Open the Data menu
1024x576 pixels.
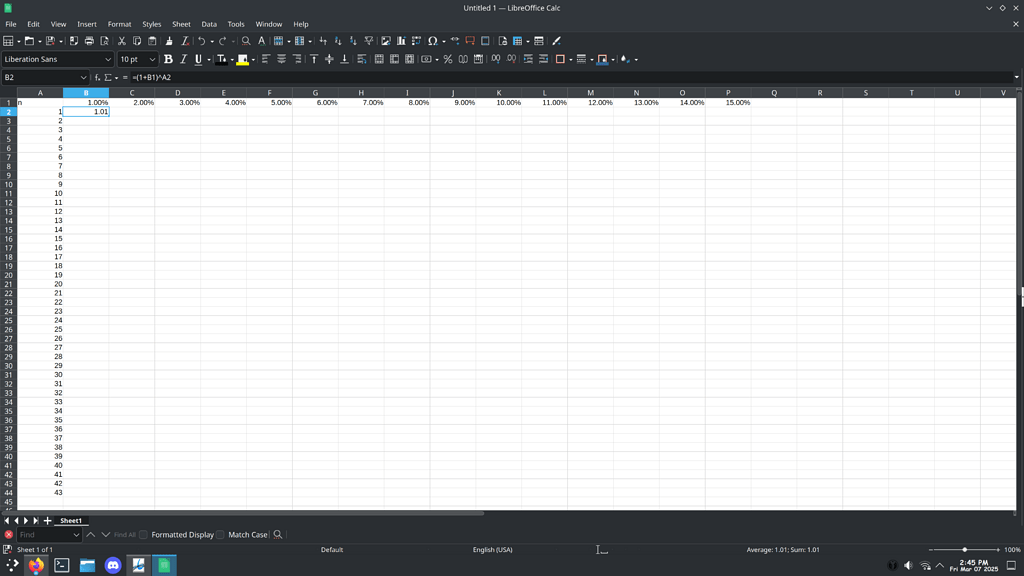[x=208, y=24]
